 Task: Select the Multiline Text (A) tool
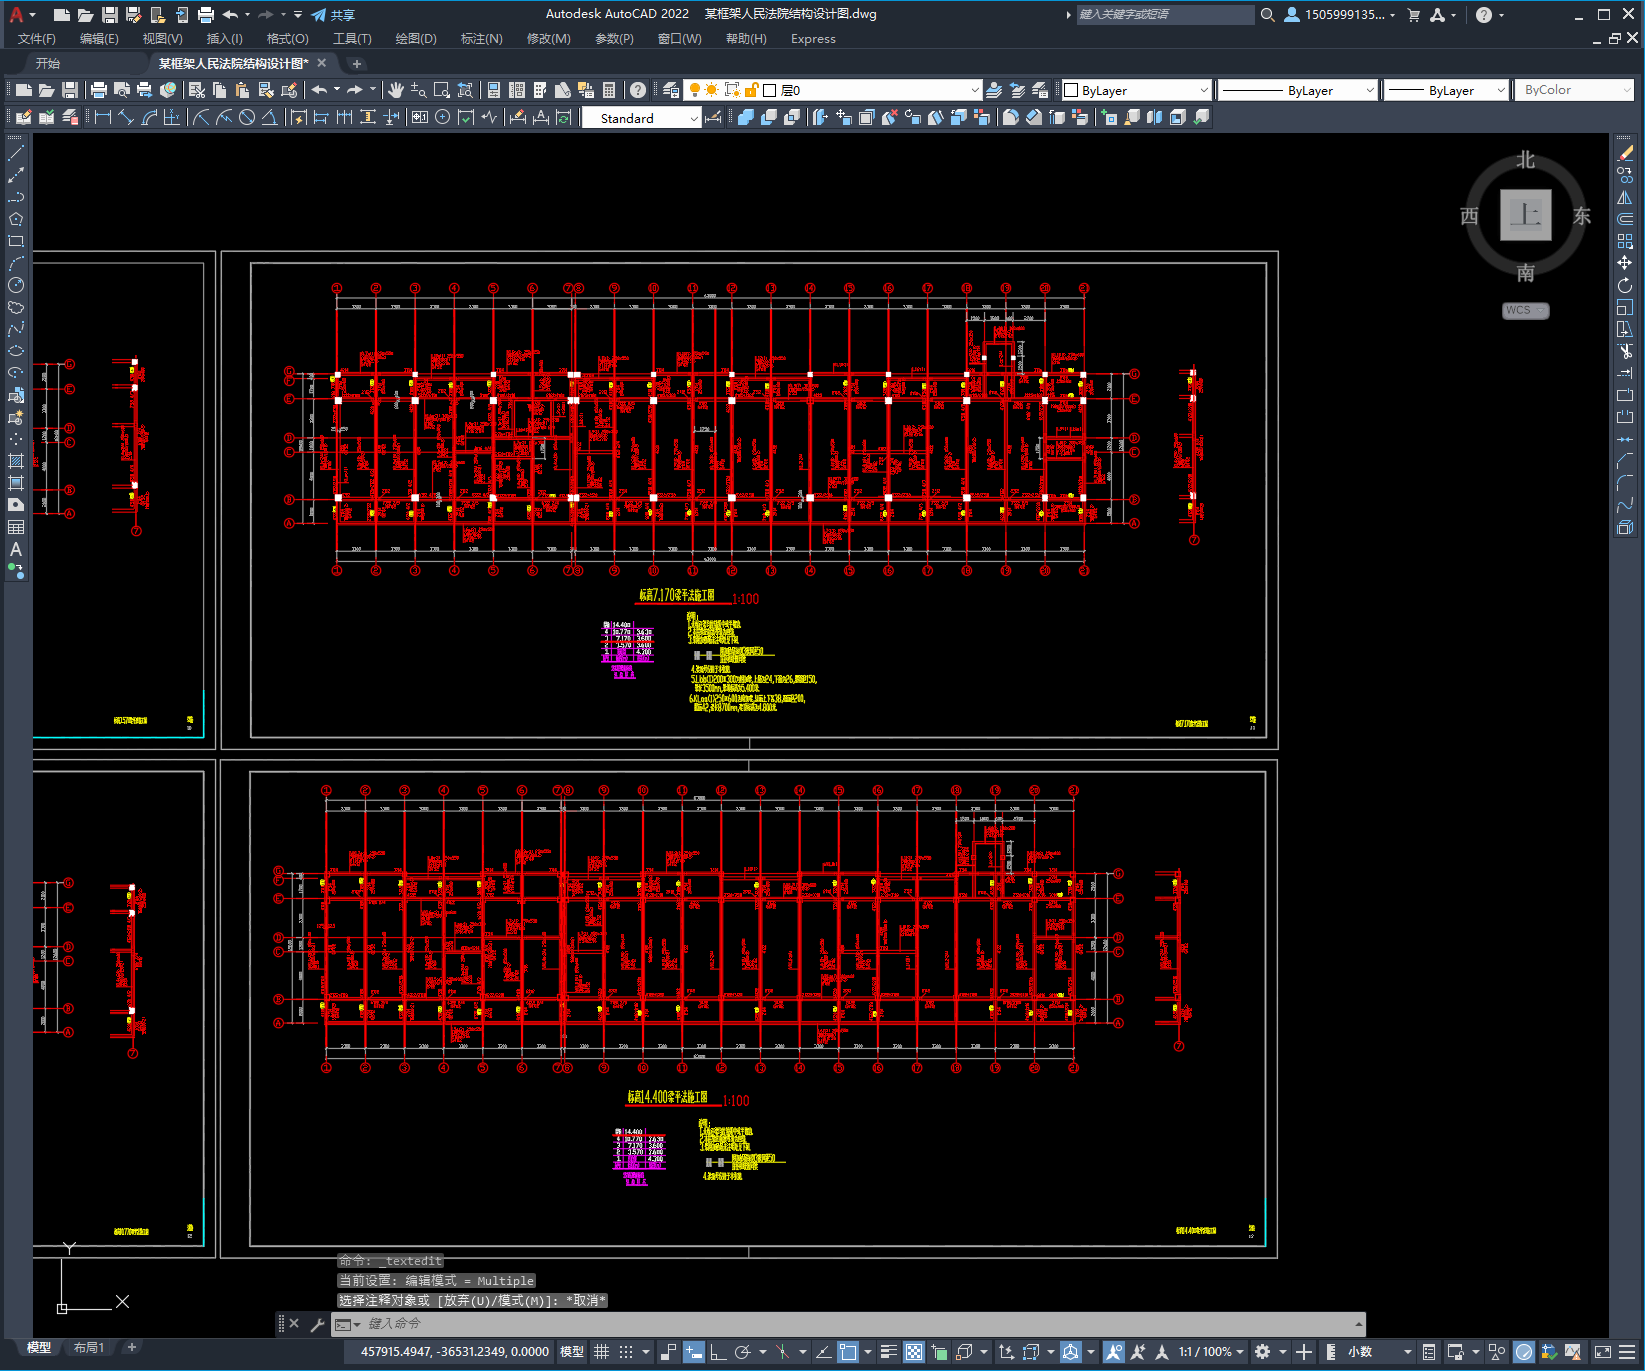[x=16, y=549]
